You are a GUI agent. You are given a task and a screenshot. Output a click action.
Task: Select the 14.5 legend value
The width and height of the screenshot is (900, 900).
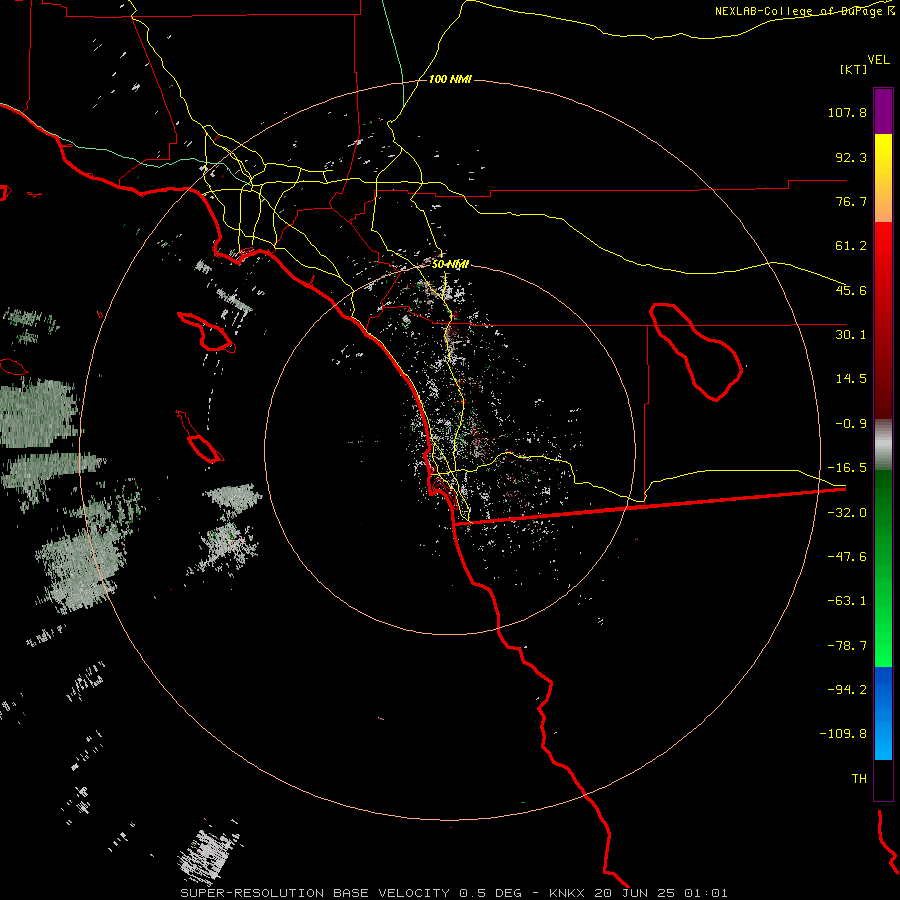[x=851, y=379]
